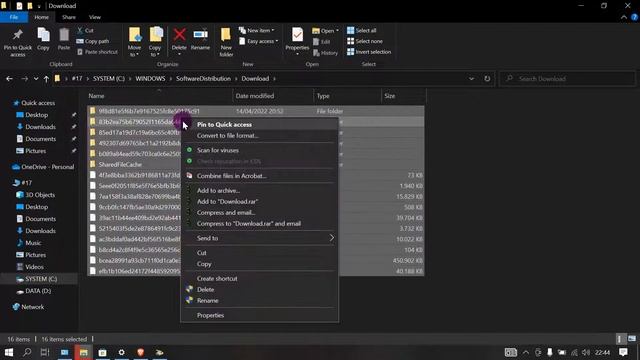640x360 pixels.
Task: Choose Cut in the context menu
Action: (x=260, y=253)
